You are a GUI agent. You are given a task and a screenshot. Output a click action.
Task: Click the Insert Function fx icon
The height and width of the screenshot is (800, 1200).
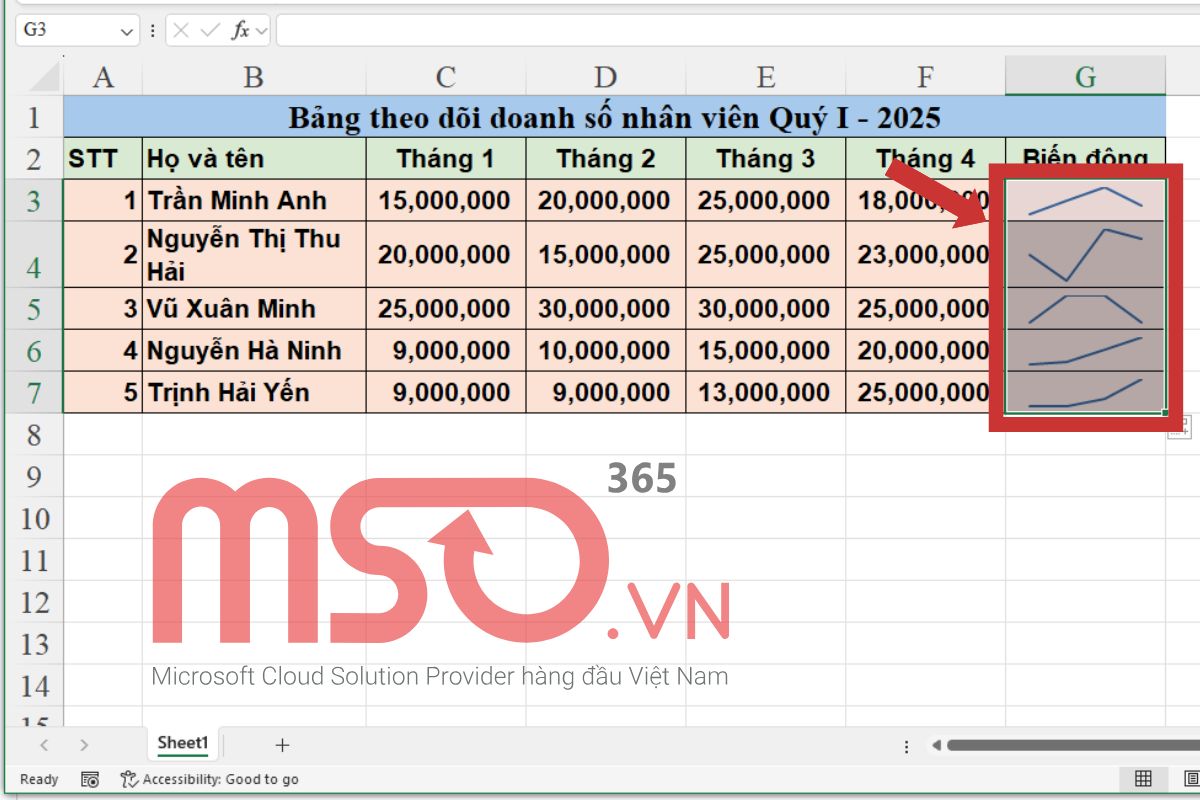pyautogui.click(x=240, y=30)
